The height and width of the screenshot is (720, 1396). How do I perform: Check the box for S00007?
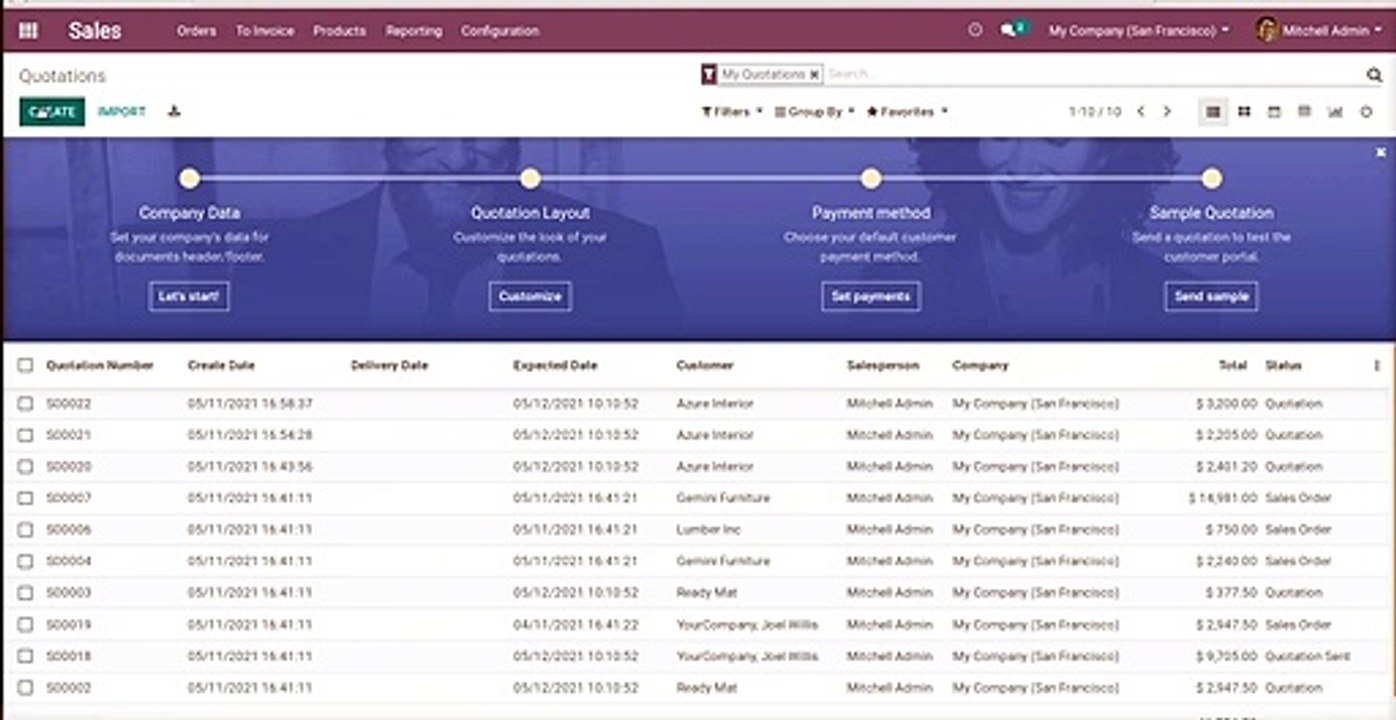click(25, 498)
